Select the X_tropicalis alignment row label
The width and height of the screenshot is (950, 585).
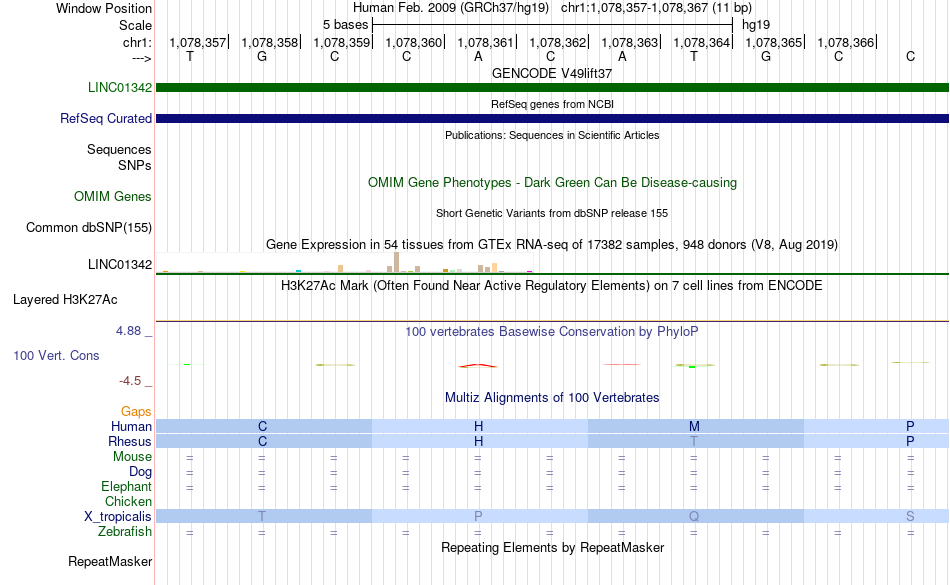[118, 516]
